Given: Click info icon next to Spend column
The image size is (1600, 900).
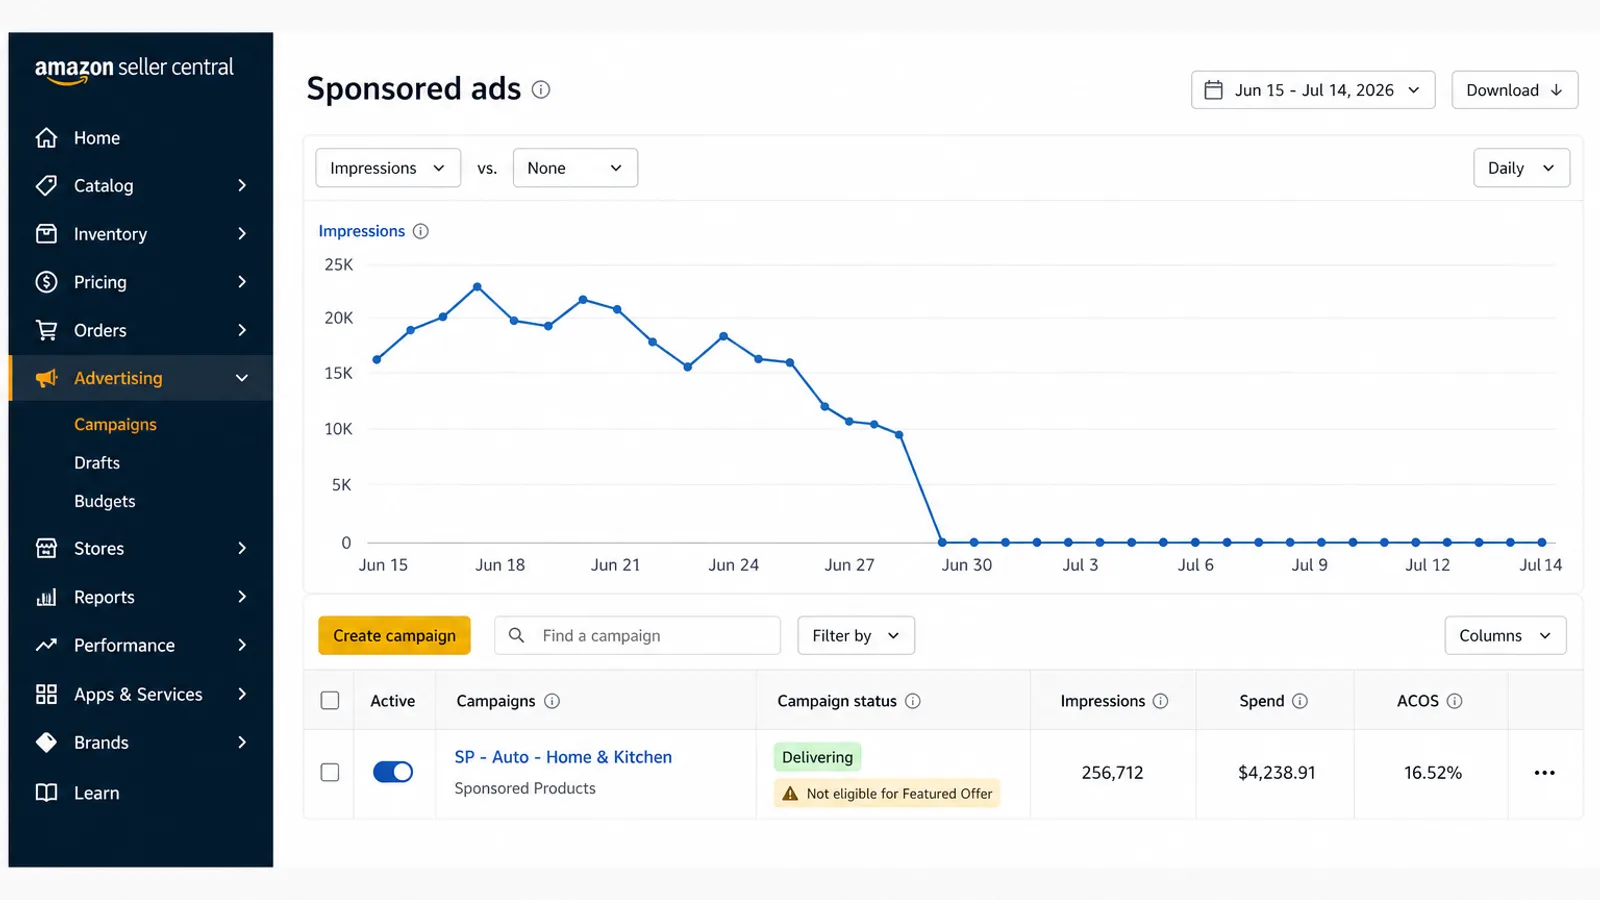Looking at the screenshot, I should click(1300, 701).
